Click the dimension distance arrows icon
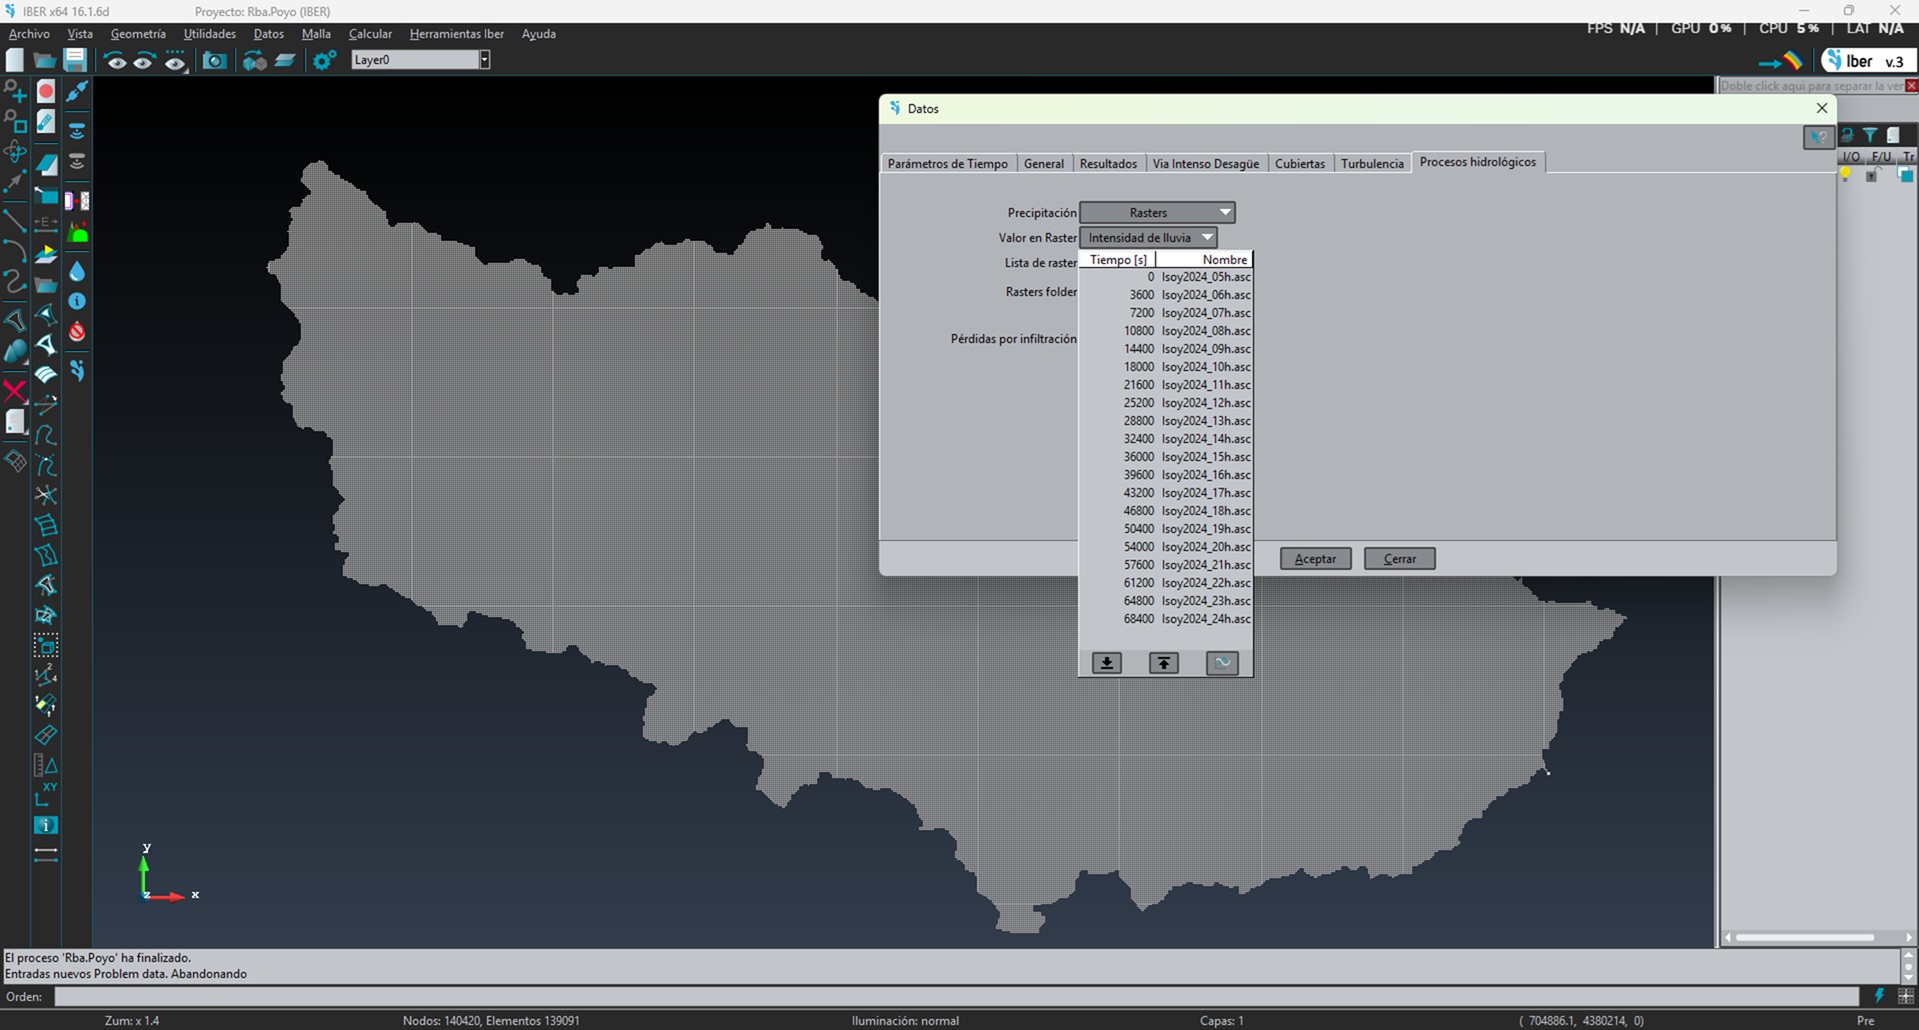Image resolution: width=1919 pixels, height=1030 pixels. [x=46, y=855]
